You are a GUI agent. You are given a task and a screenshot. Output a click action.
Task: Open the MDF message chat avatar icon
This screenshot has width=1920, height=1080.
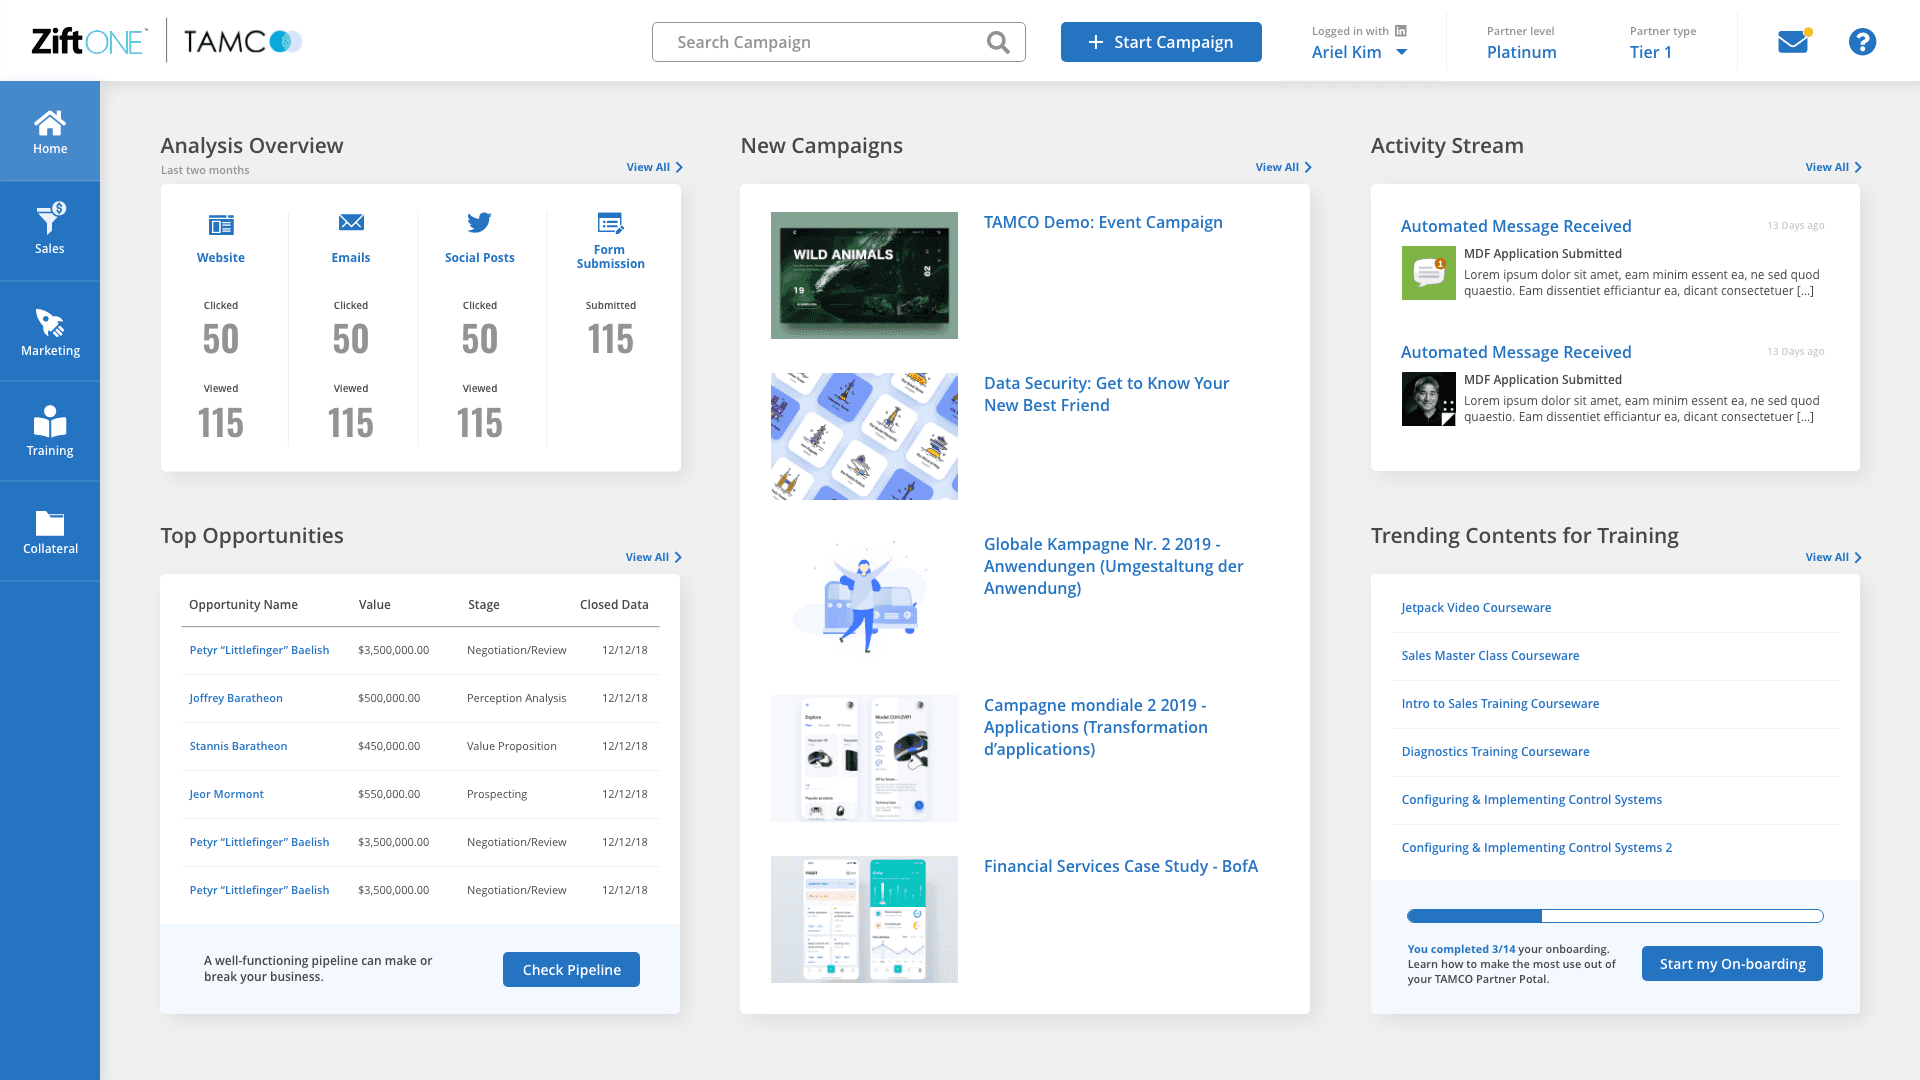pyautogui.click(x=1428, y=273)
